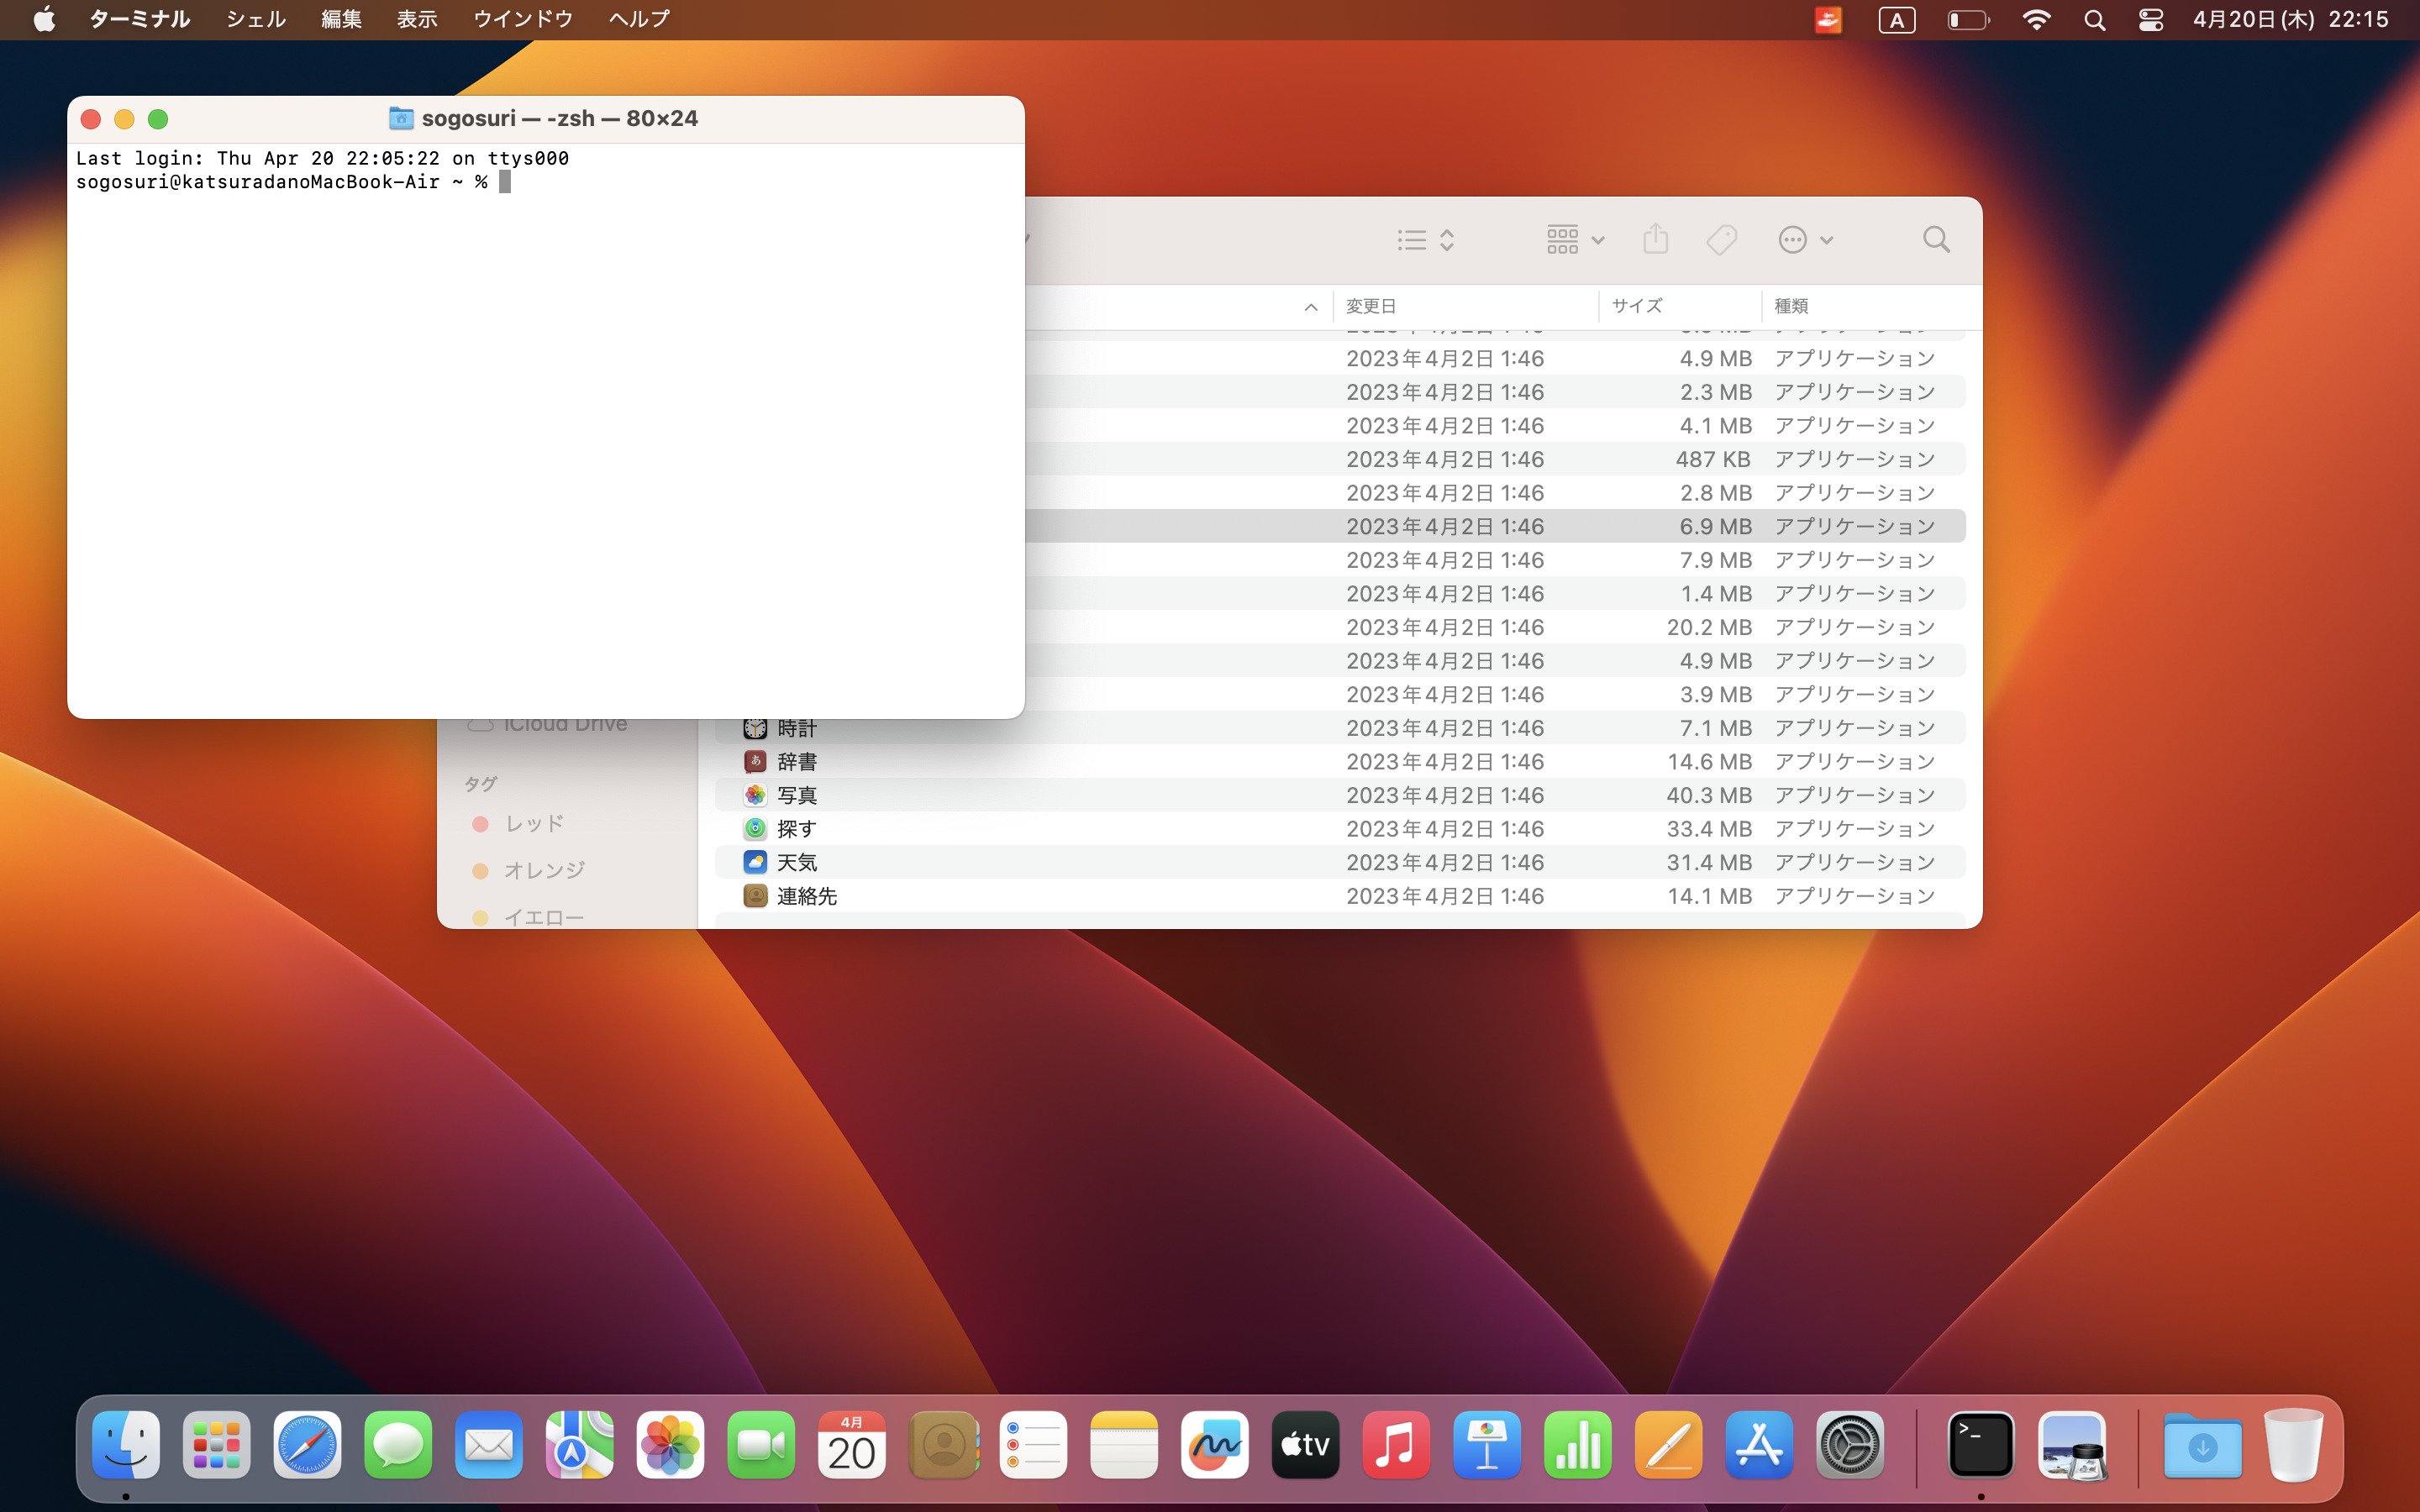Select the 写真 app row

1340,795
